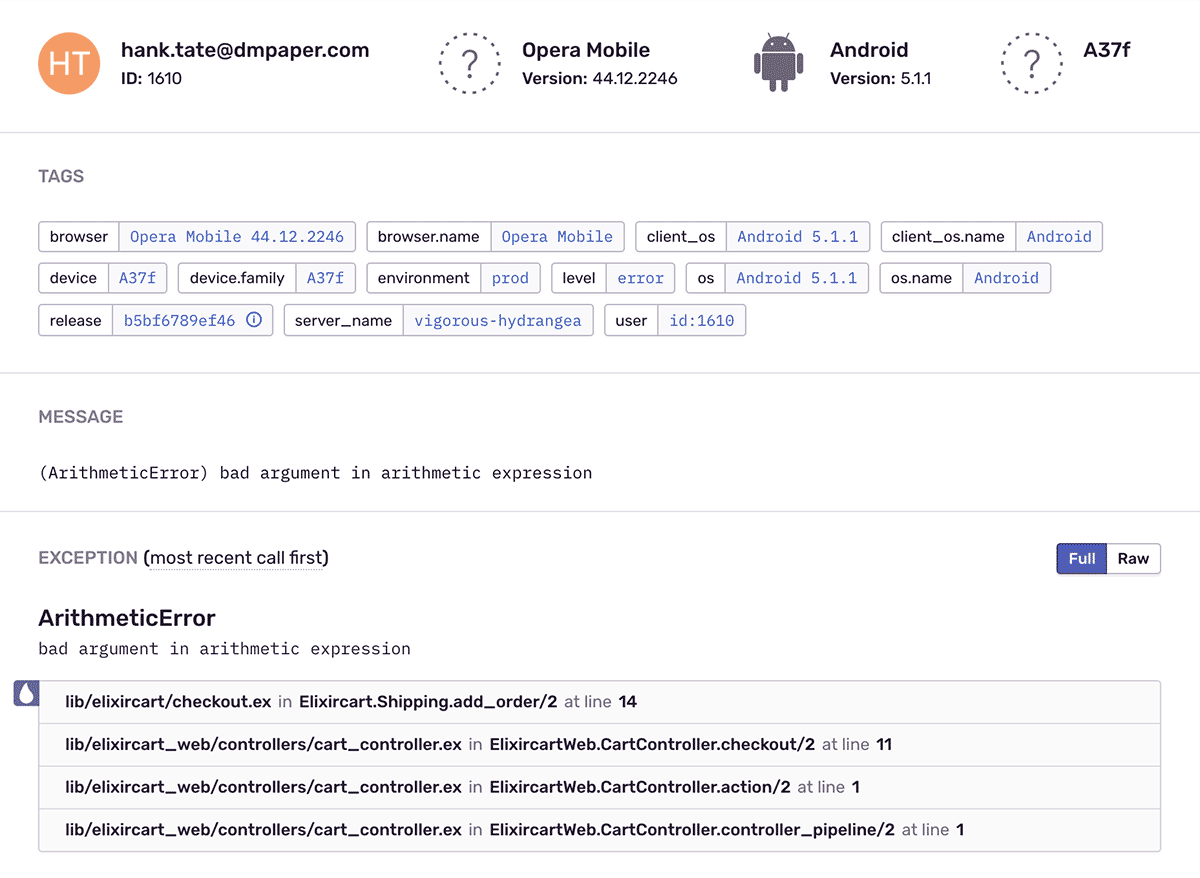The width and height of the screenshot is (1200, 878).
Task: Click the release tag value b5bf6789ef46
Action: tap(179, 321)
